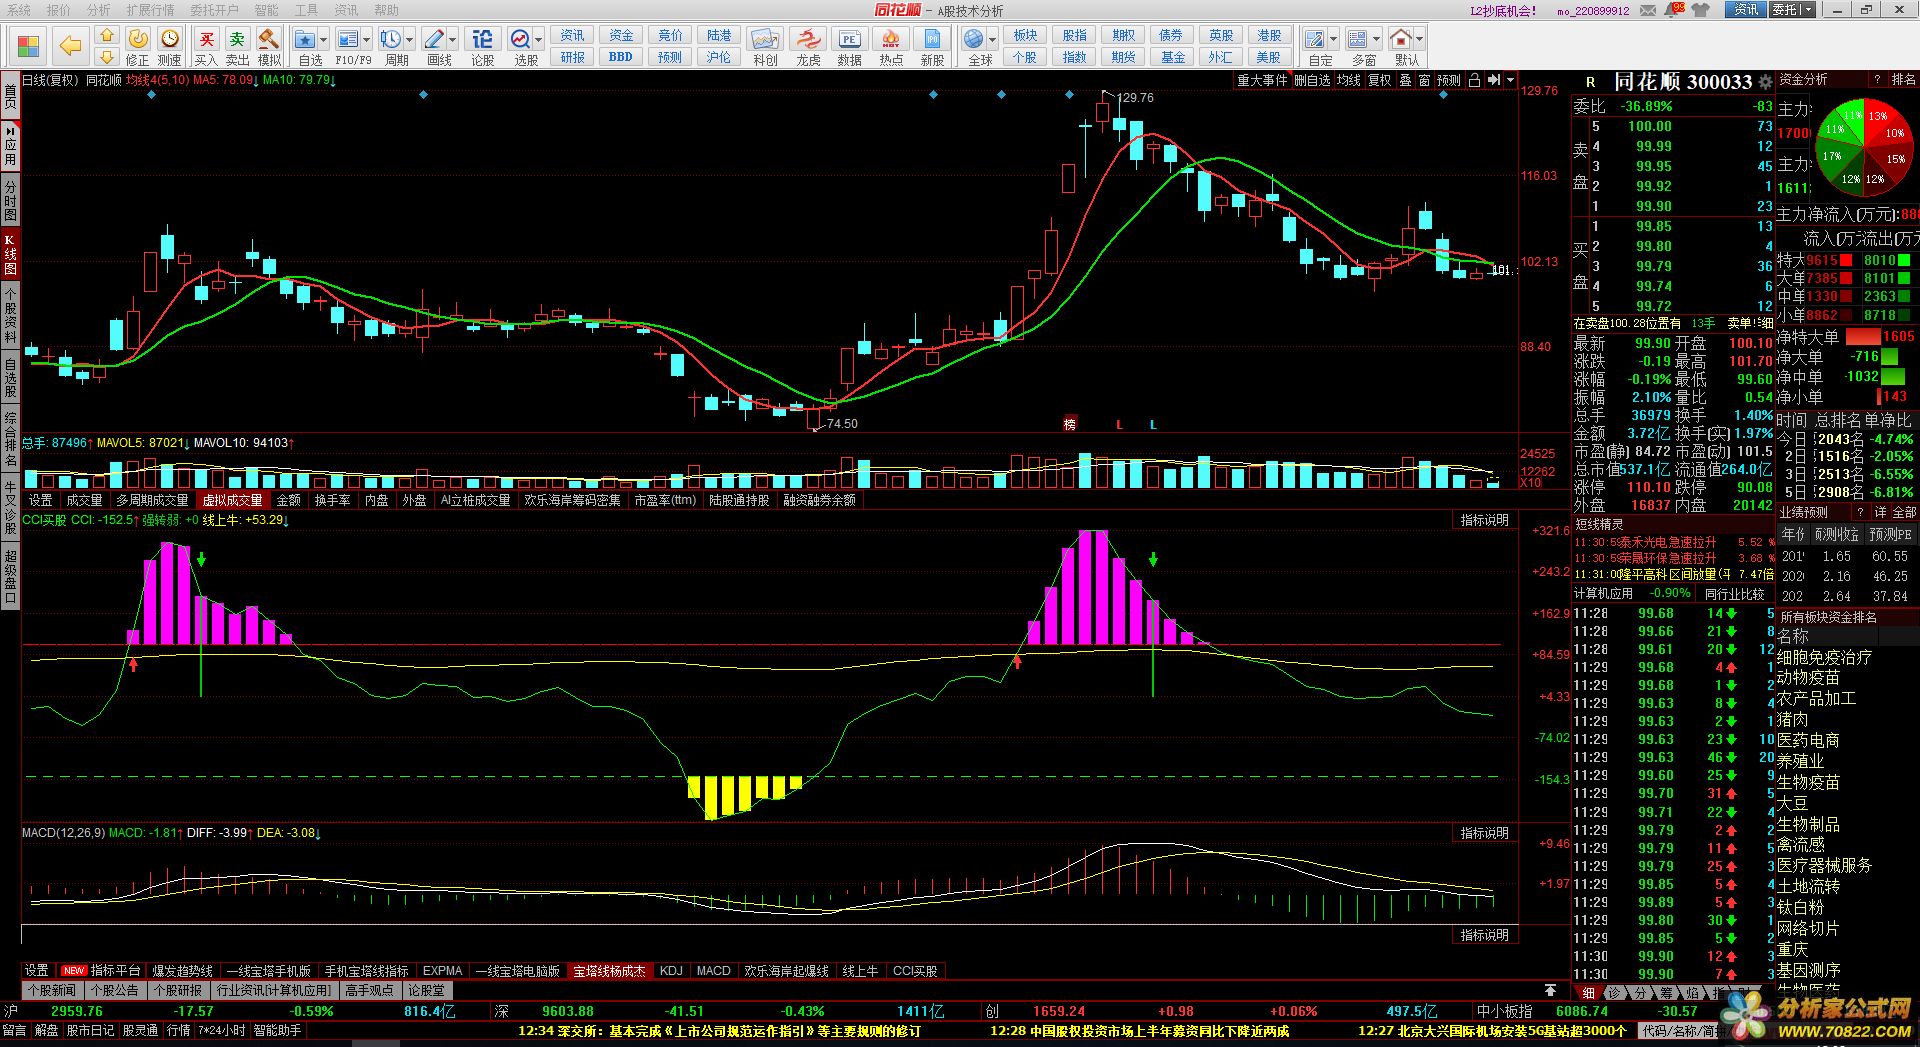
Task: Click the F10/F9 info icon
Action: (x=348, y=39)
